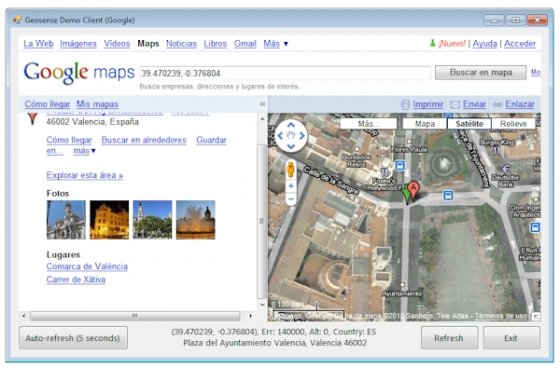This screenshot has width=560, height=368.
Task: Zoom out with the minus button
Action: tap(291, 199)
